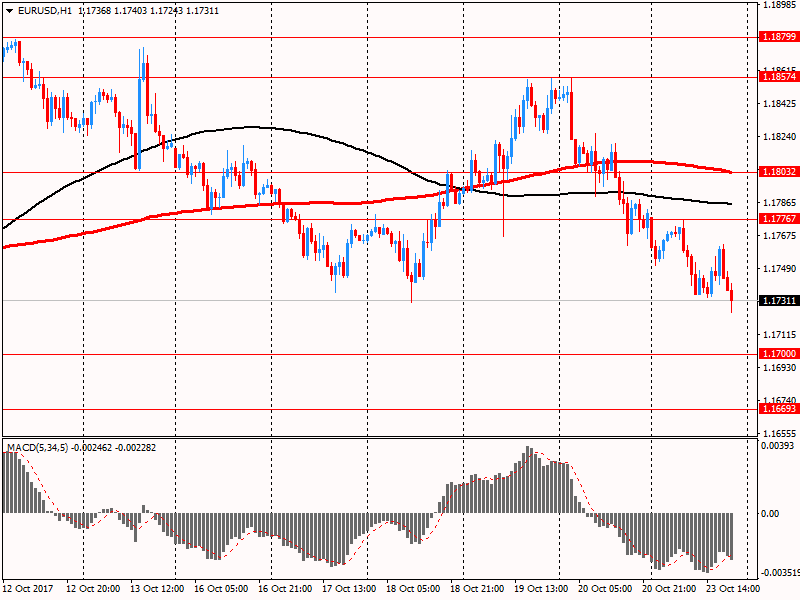Select the 1.18032 red price level label

pos(779,171)
